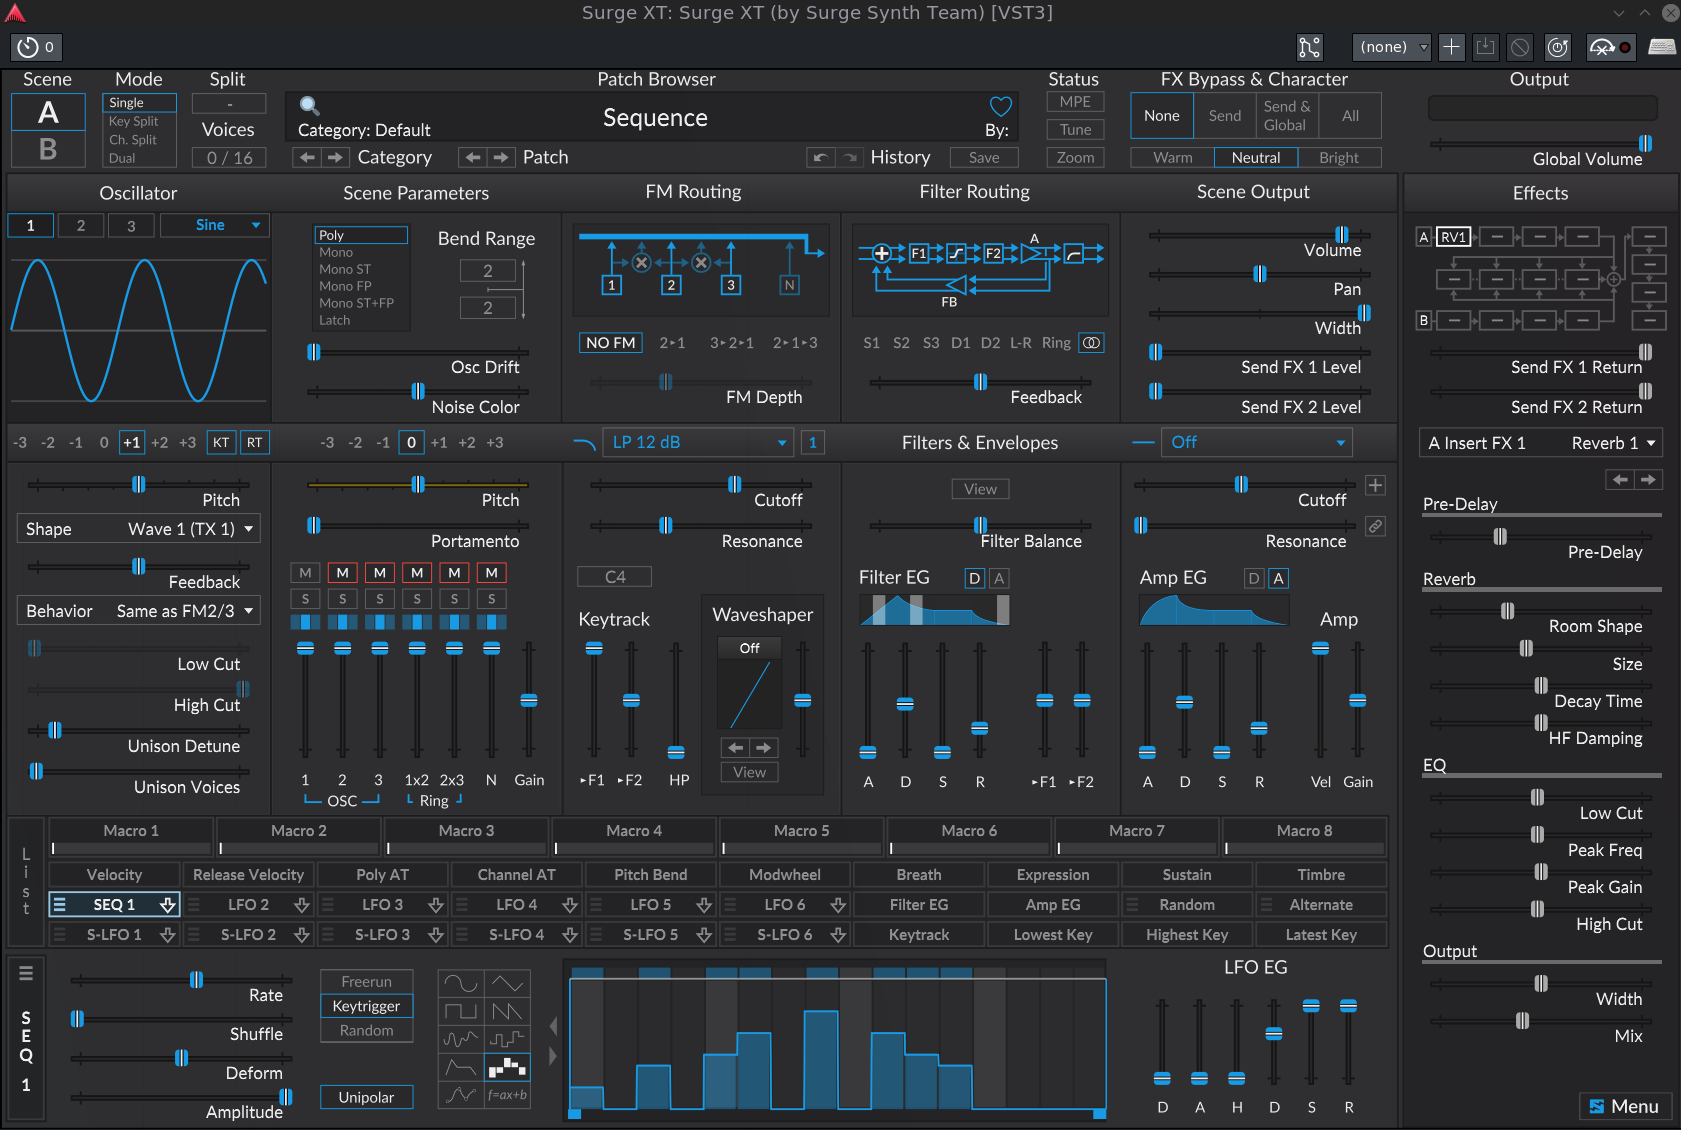This screenshot has width=1681, height=1130.
Task: Click the undo arrow beside History
Action: point(820,157)
